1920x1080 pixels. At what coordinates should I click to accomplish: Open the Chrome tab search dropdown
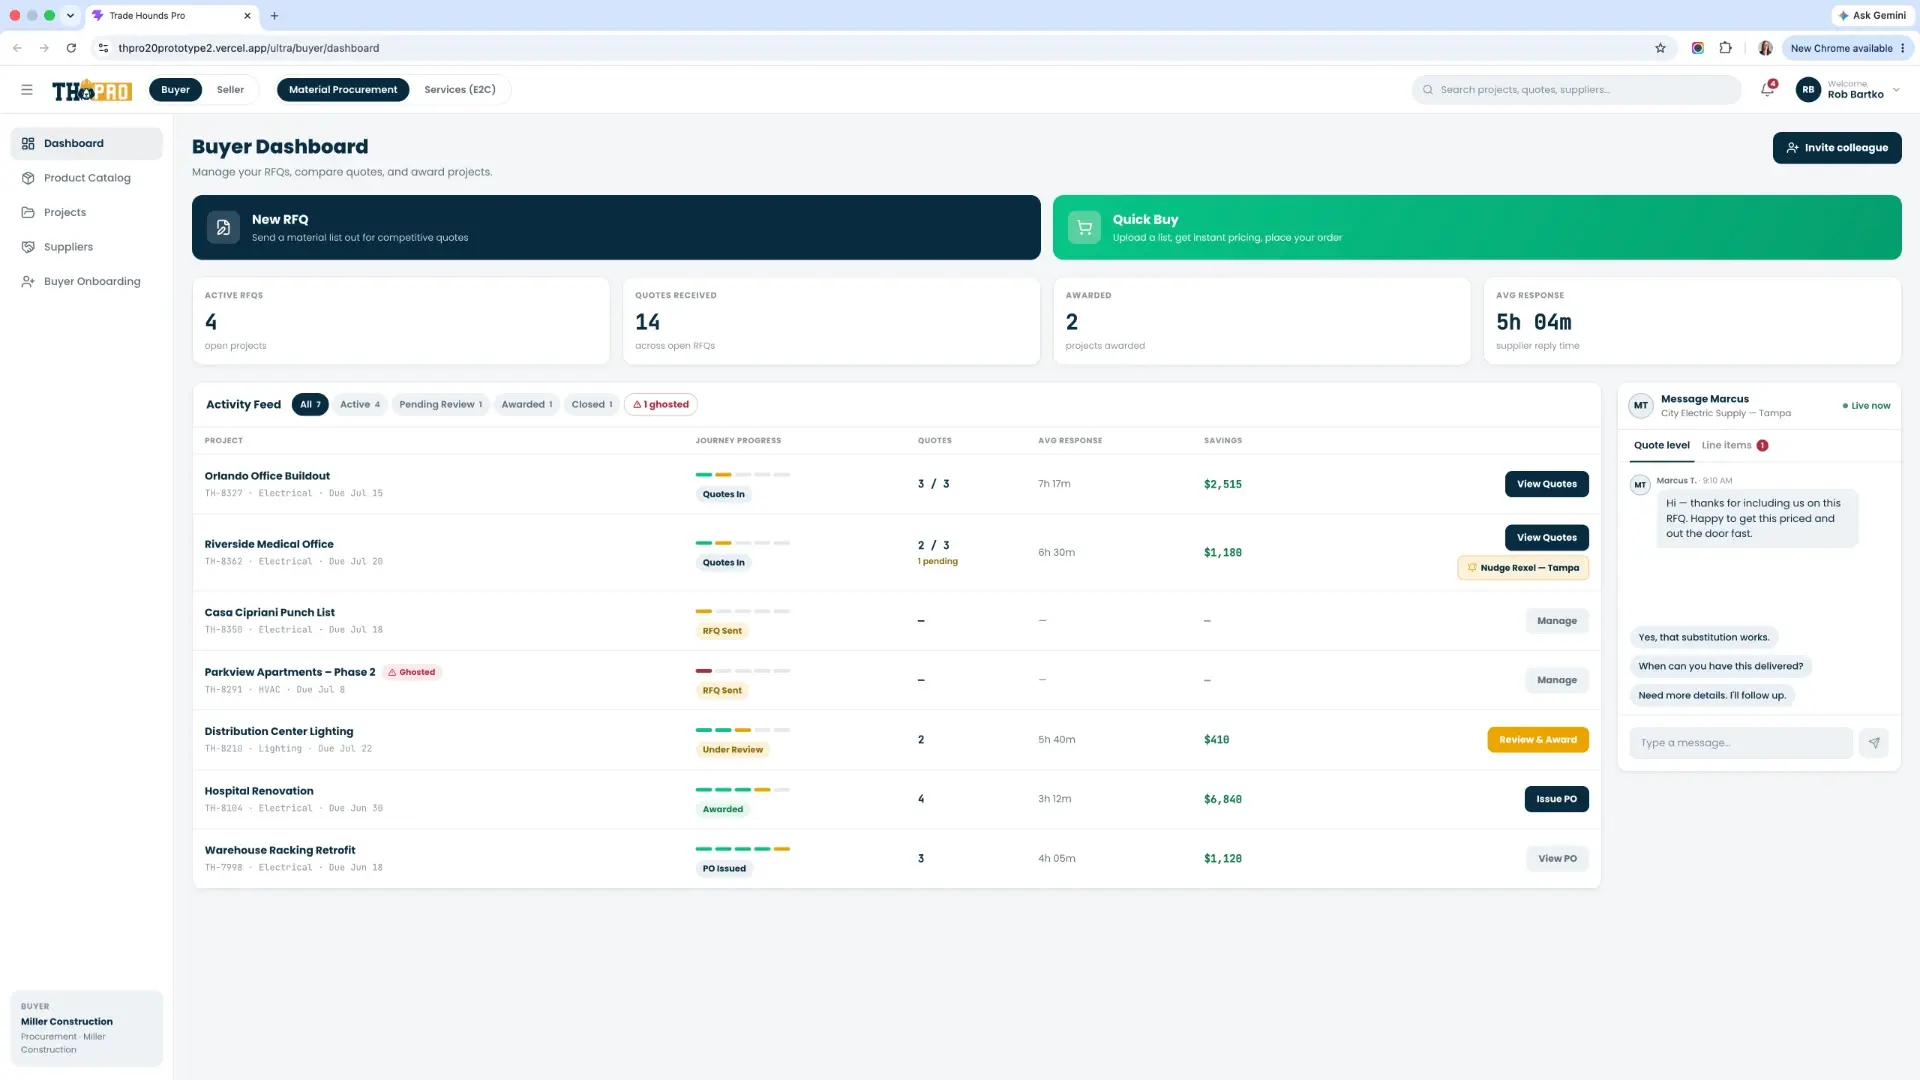70,16
